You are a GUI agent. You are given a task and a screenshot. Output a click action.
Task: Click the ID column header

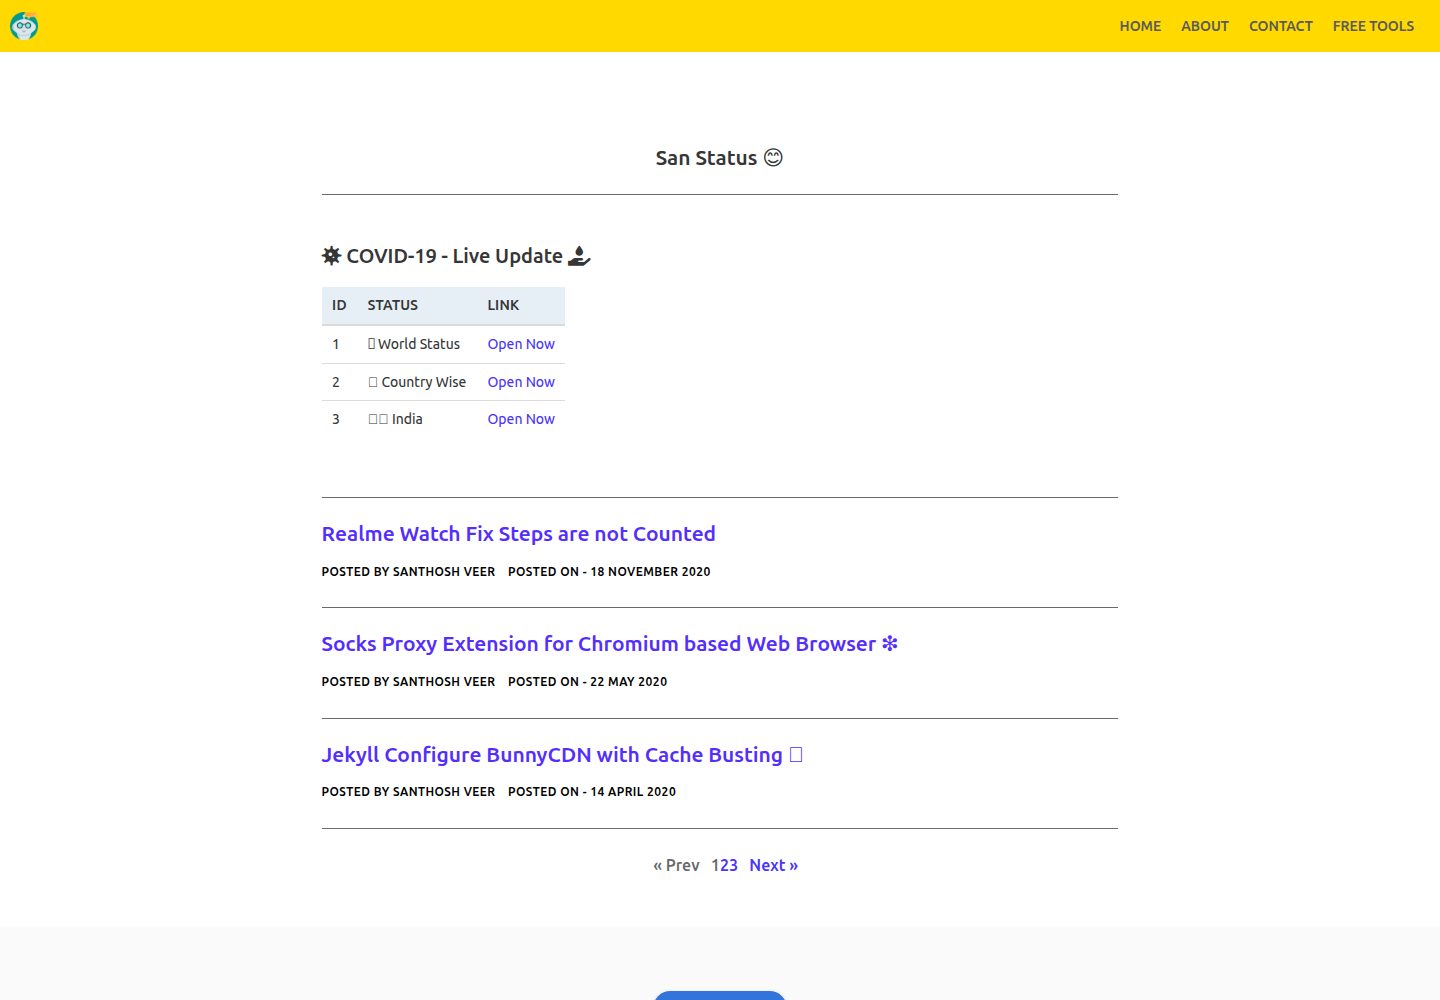point(339,305)
